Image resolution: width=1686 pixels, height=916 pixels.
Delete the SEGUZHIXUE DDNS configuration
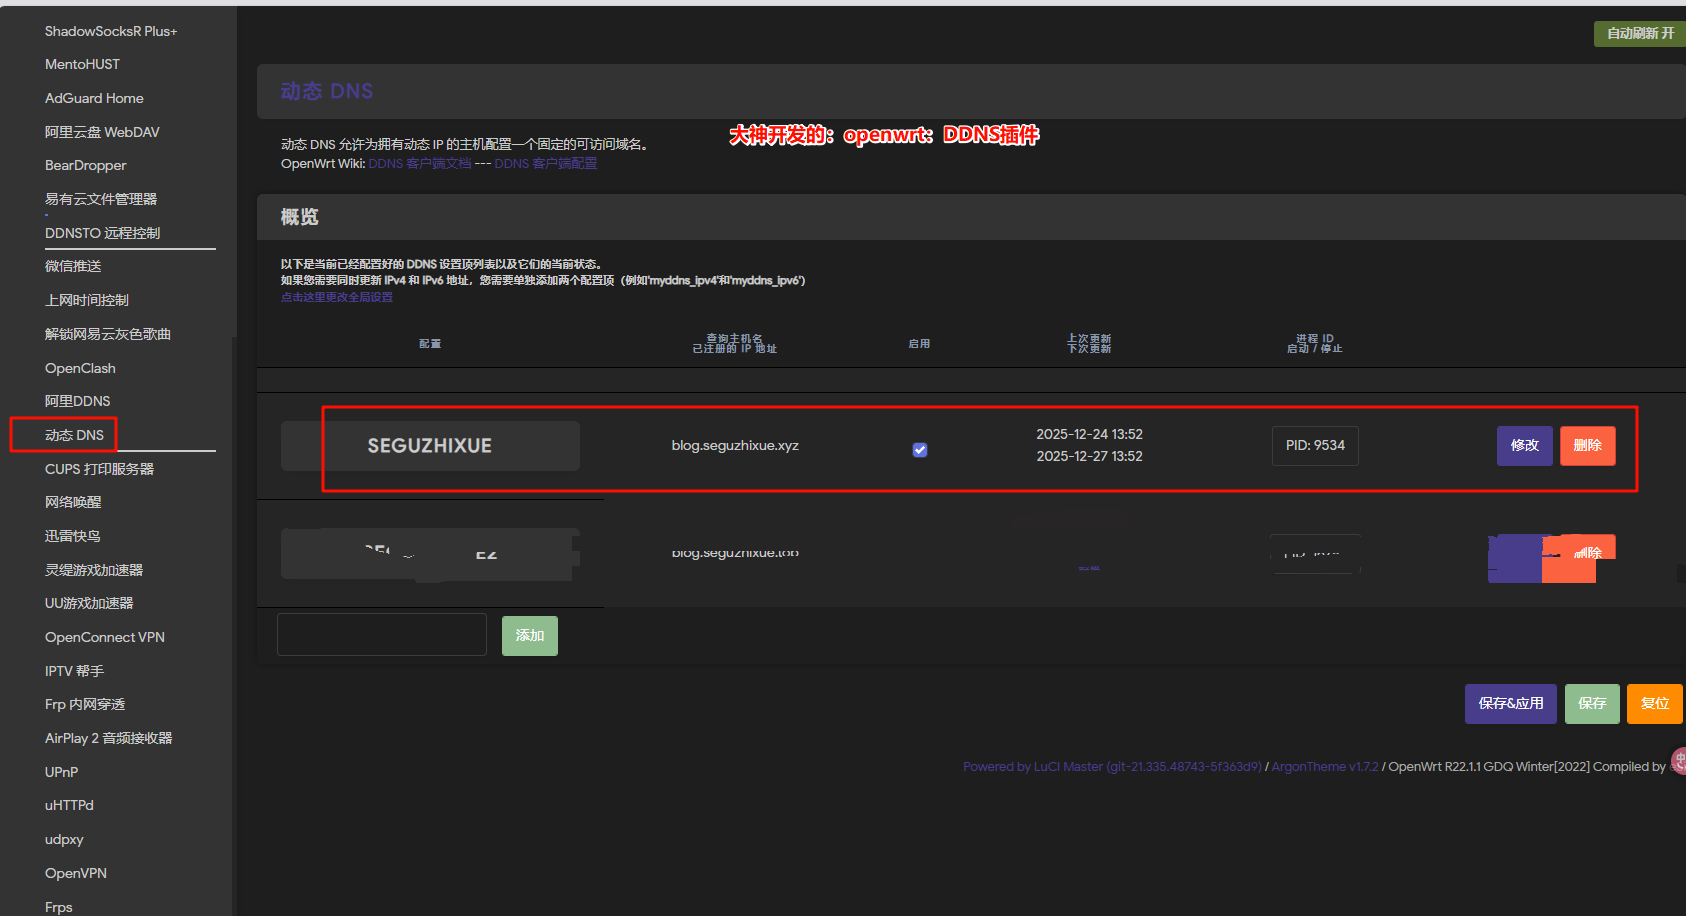click(1587, 446)
